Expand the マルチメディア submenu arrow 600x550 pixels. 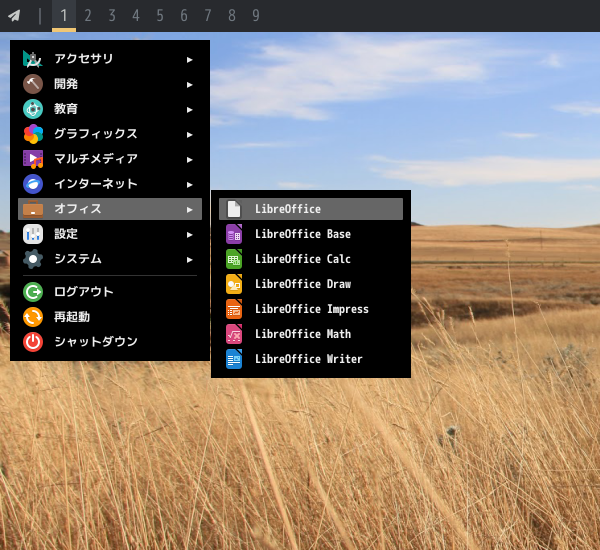coord(189,160)
